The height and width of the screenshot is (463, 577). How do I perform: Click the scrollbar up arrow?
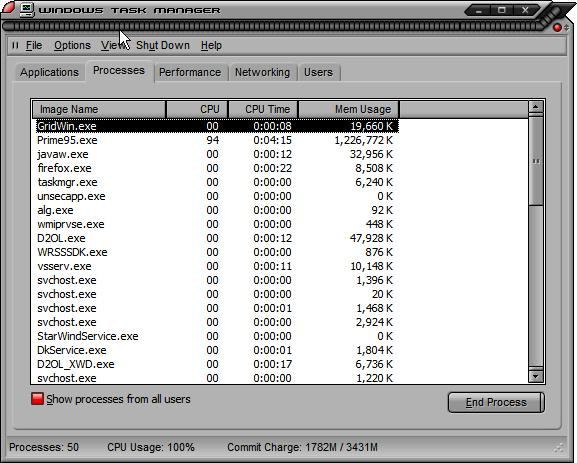[x=536, y=107]
